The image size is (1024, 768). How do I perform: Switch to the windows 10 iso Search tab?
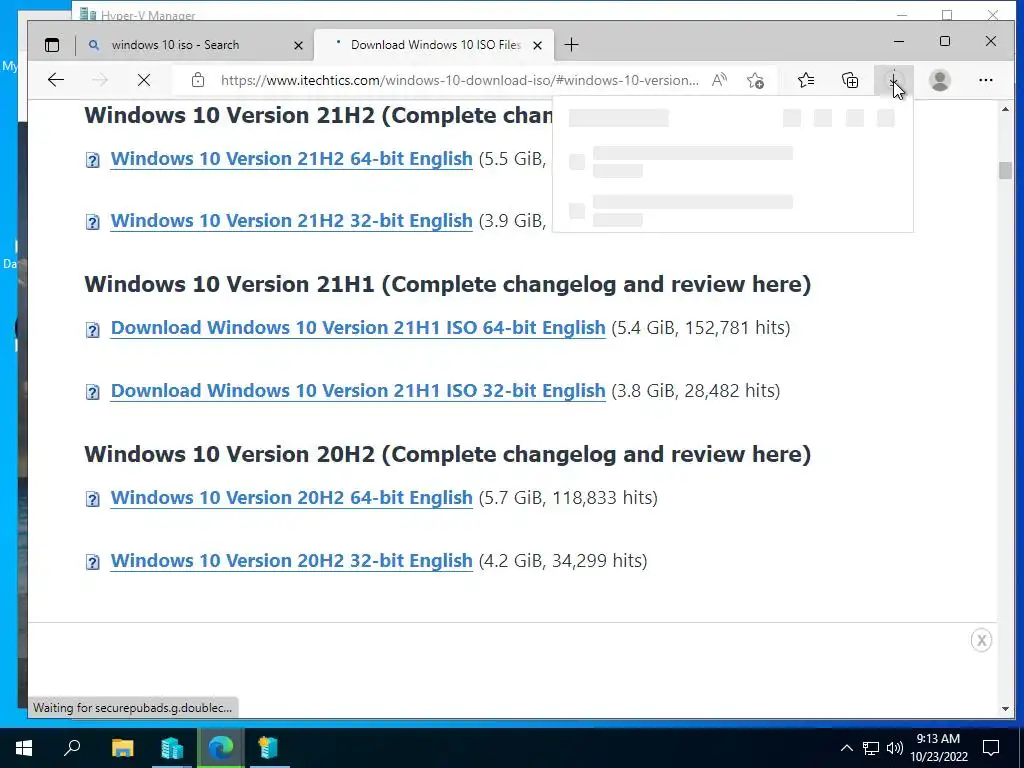(x=195, y=45)
